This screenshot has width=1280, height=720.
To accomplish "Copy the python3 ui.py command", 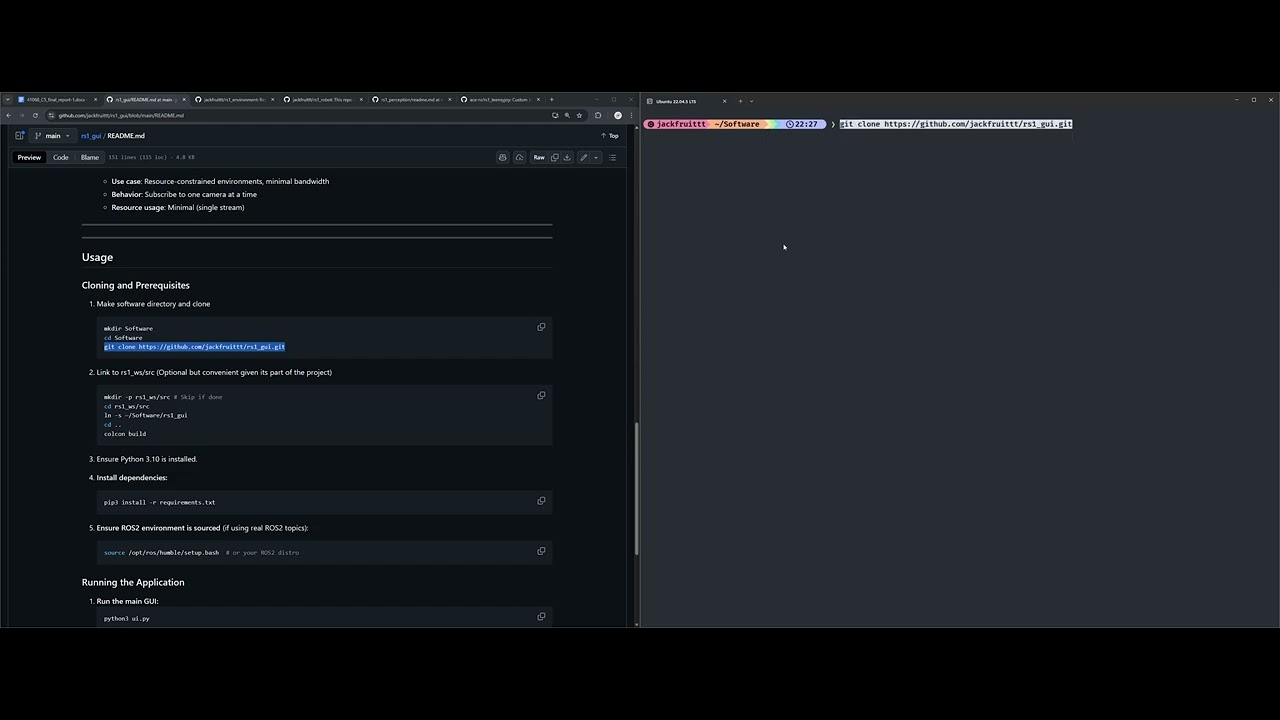I will 541,617.
